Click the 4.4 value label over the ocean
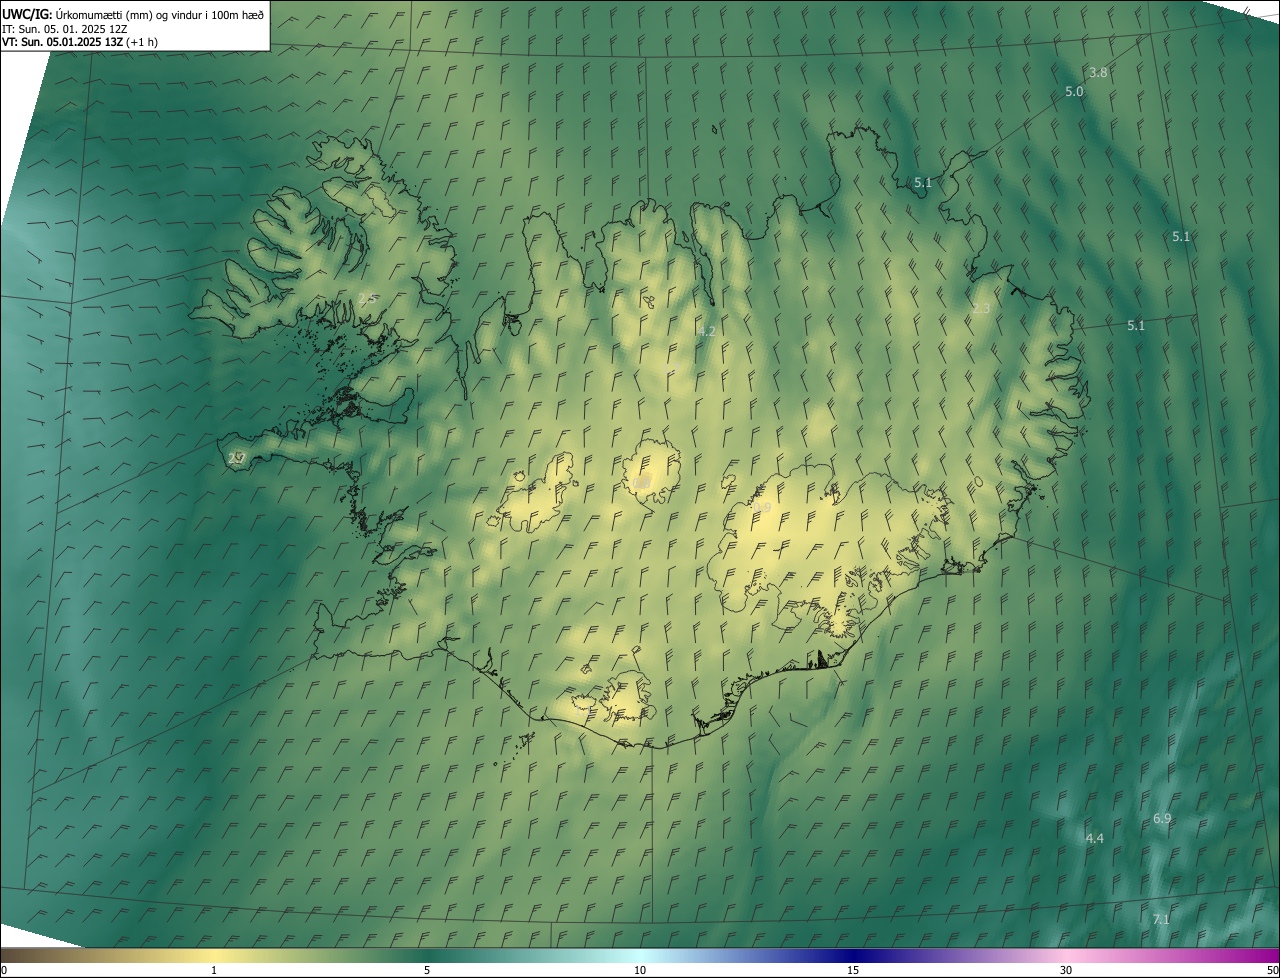 click(1094, 838)
